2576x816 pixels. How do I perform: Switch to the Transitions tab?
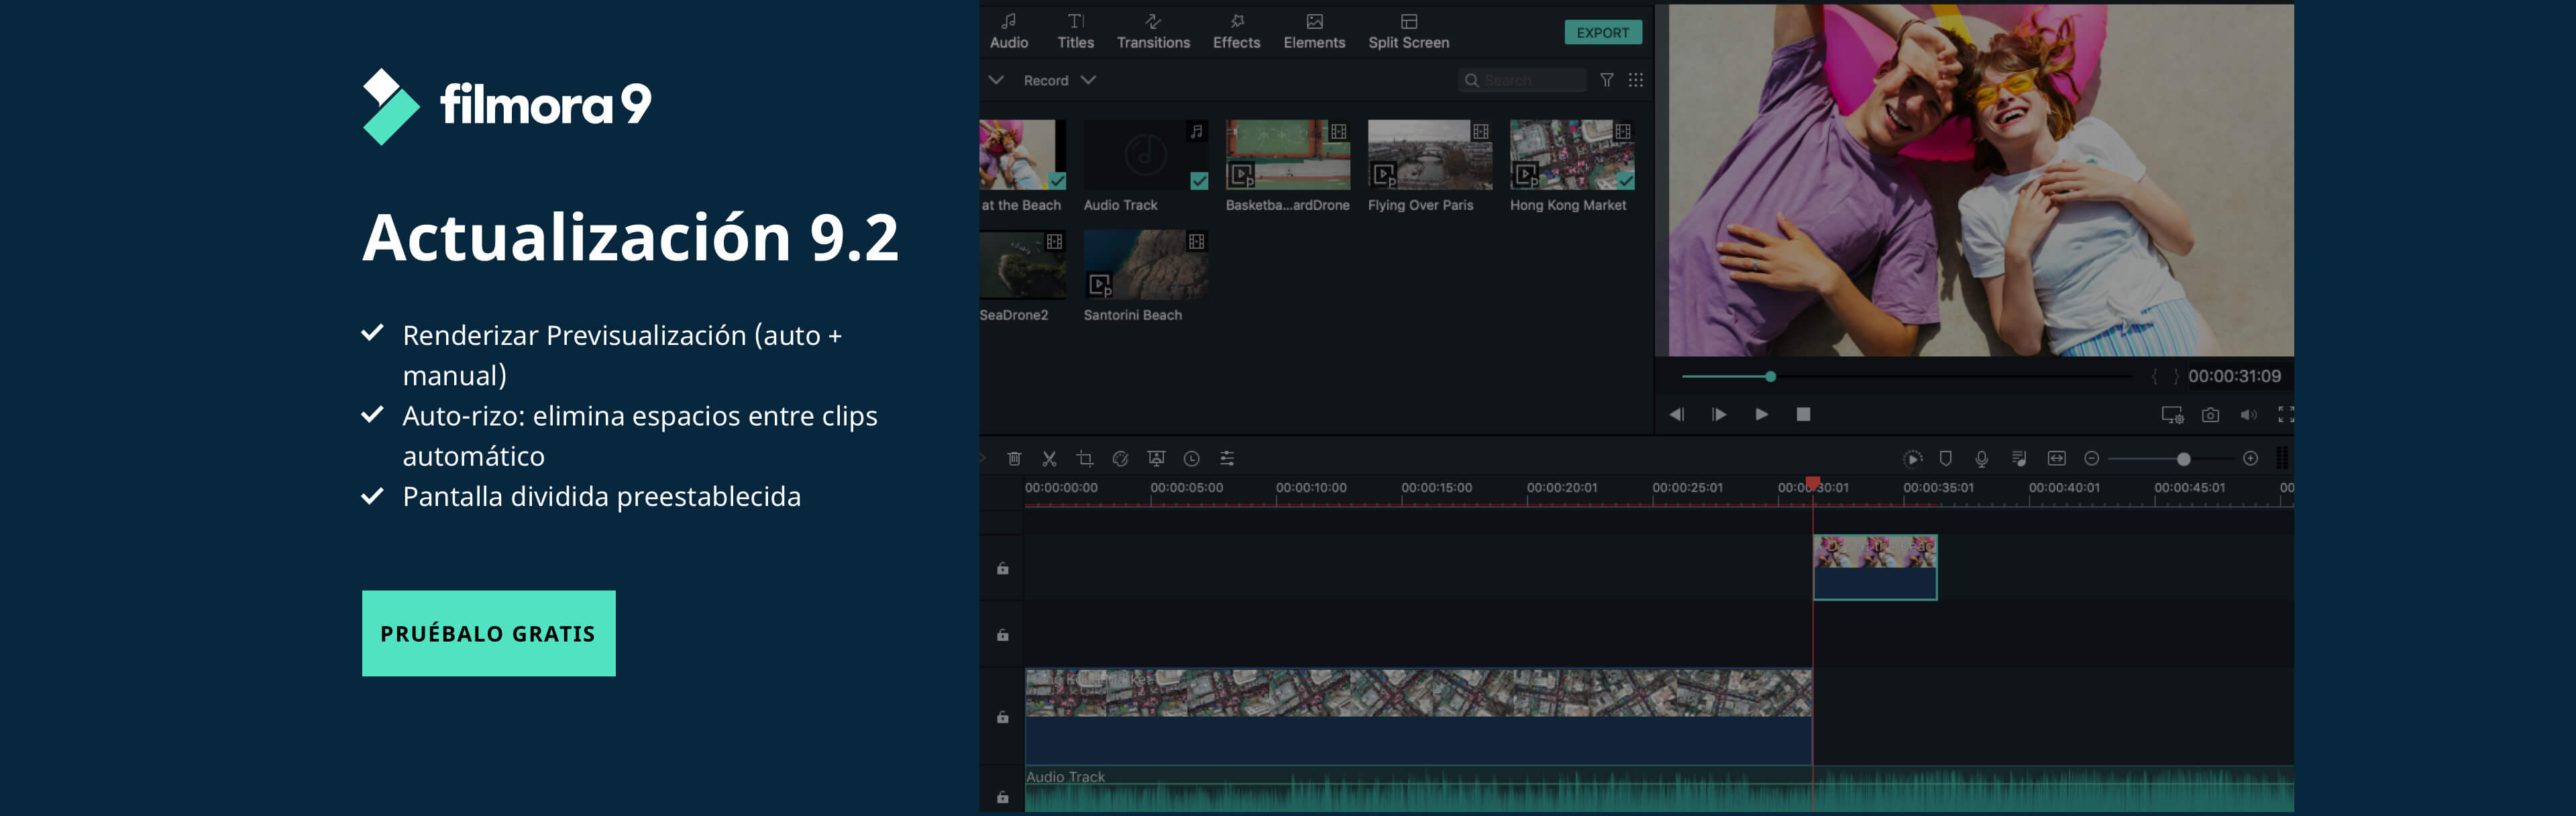coord(1152,31)
